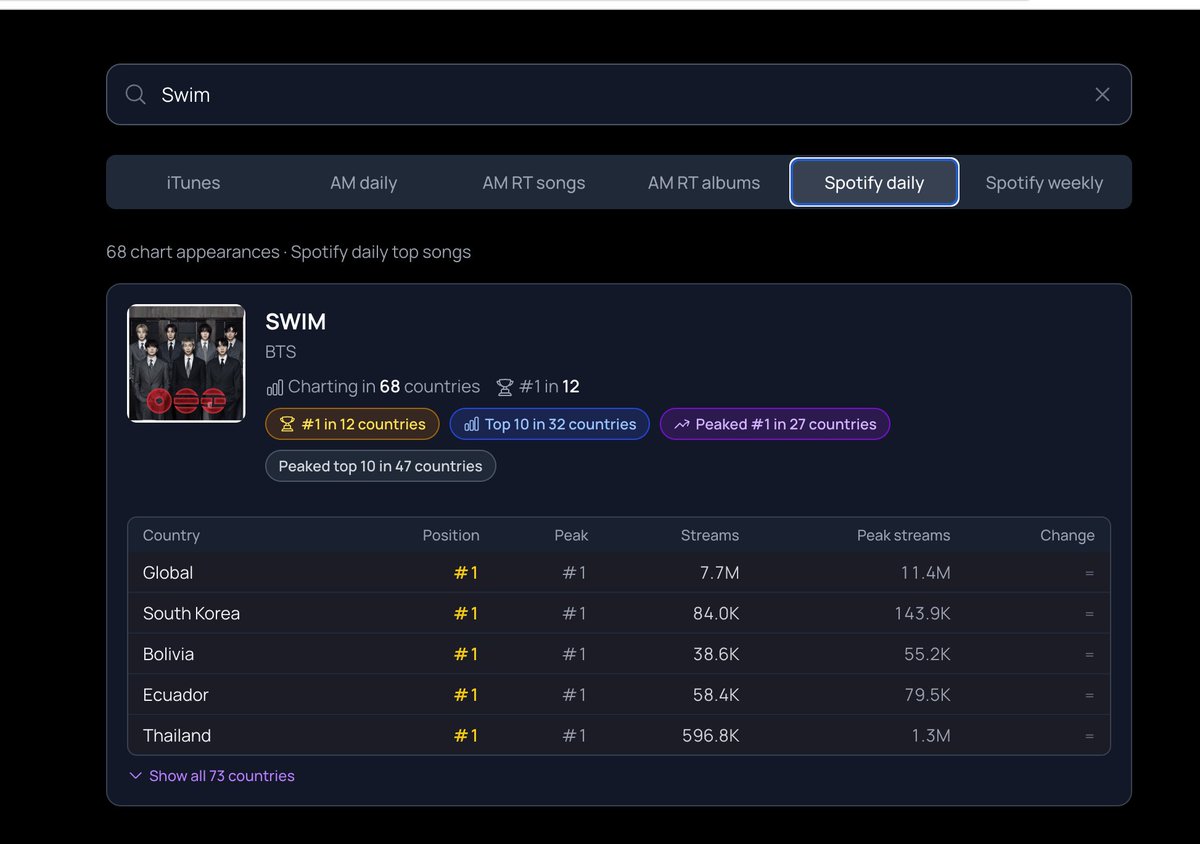The width and height of the screenshot is (1200, 844).
Task: Select the Global row name
Action: (168, 573)
